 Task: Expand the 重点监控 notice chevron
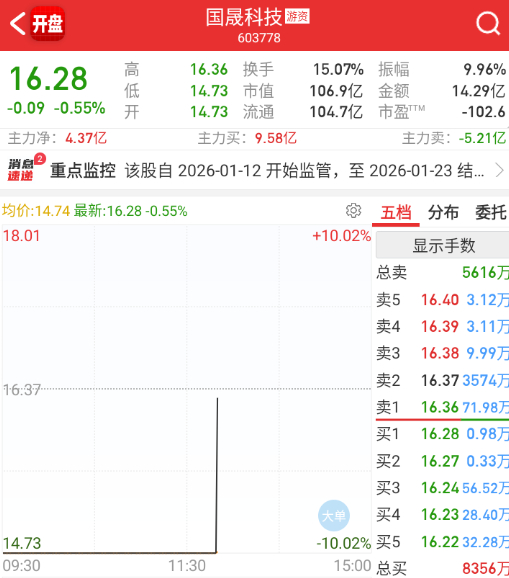[x=499, y=170]
